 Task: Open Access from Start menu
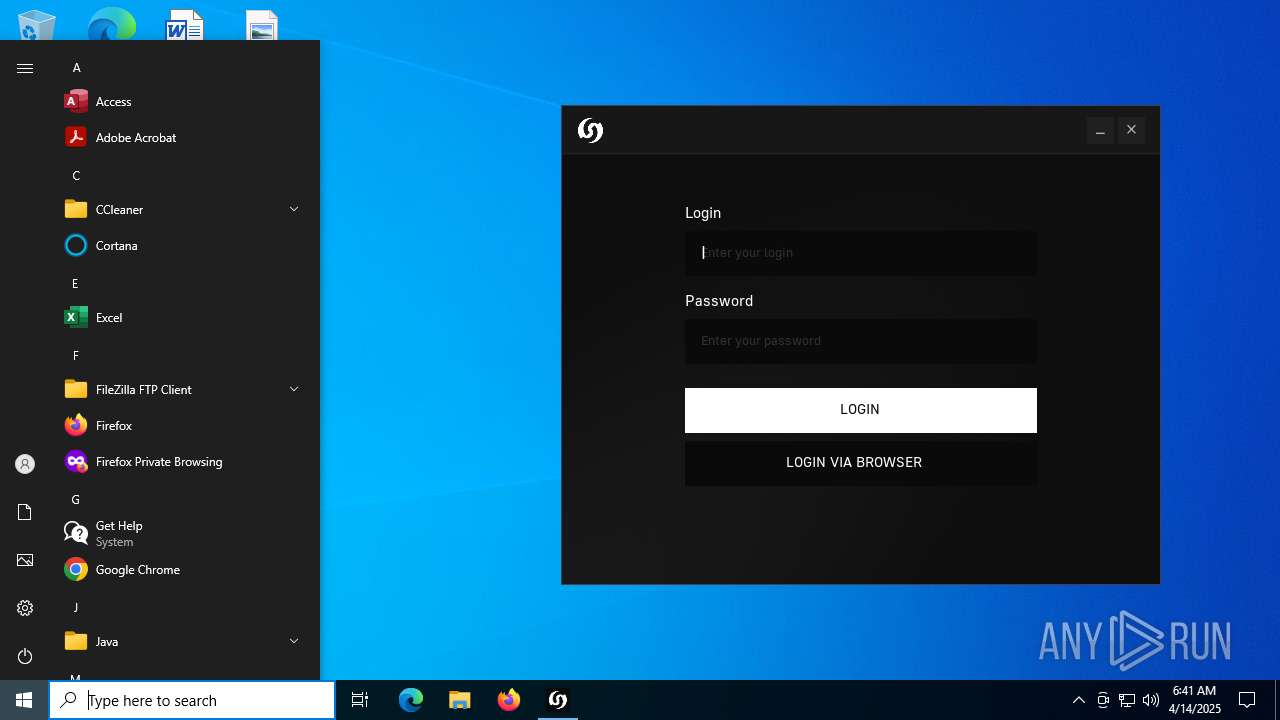tap(184, 101)
